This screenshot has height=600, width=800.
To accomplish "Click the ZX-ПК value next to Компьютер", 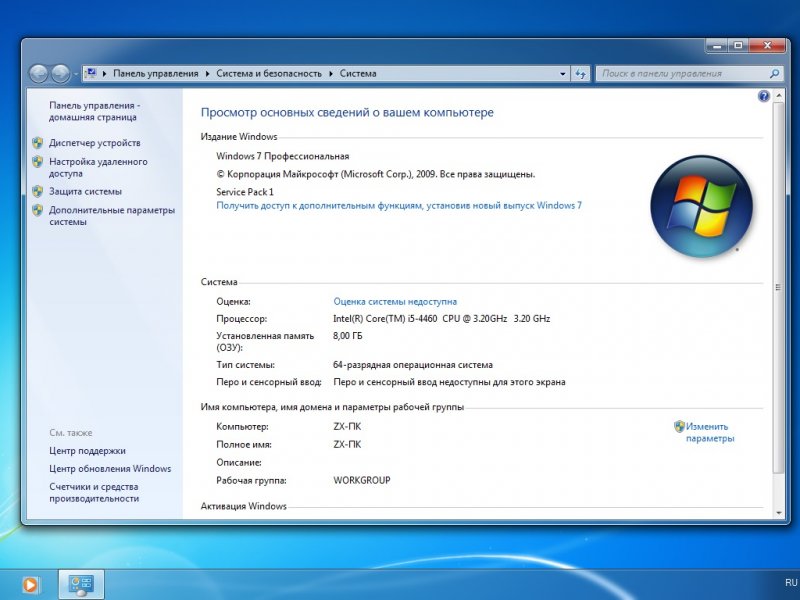I will click(x=347, y=427).
